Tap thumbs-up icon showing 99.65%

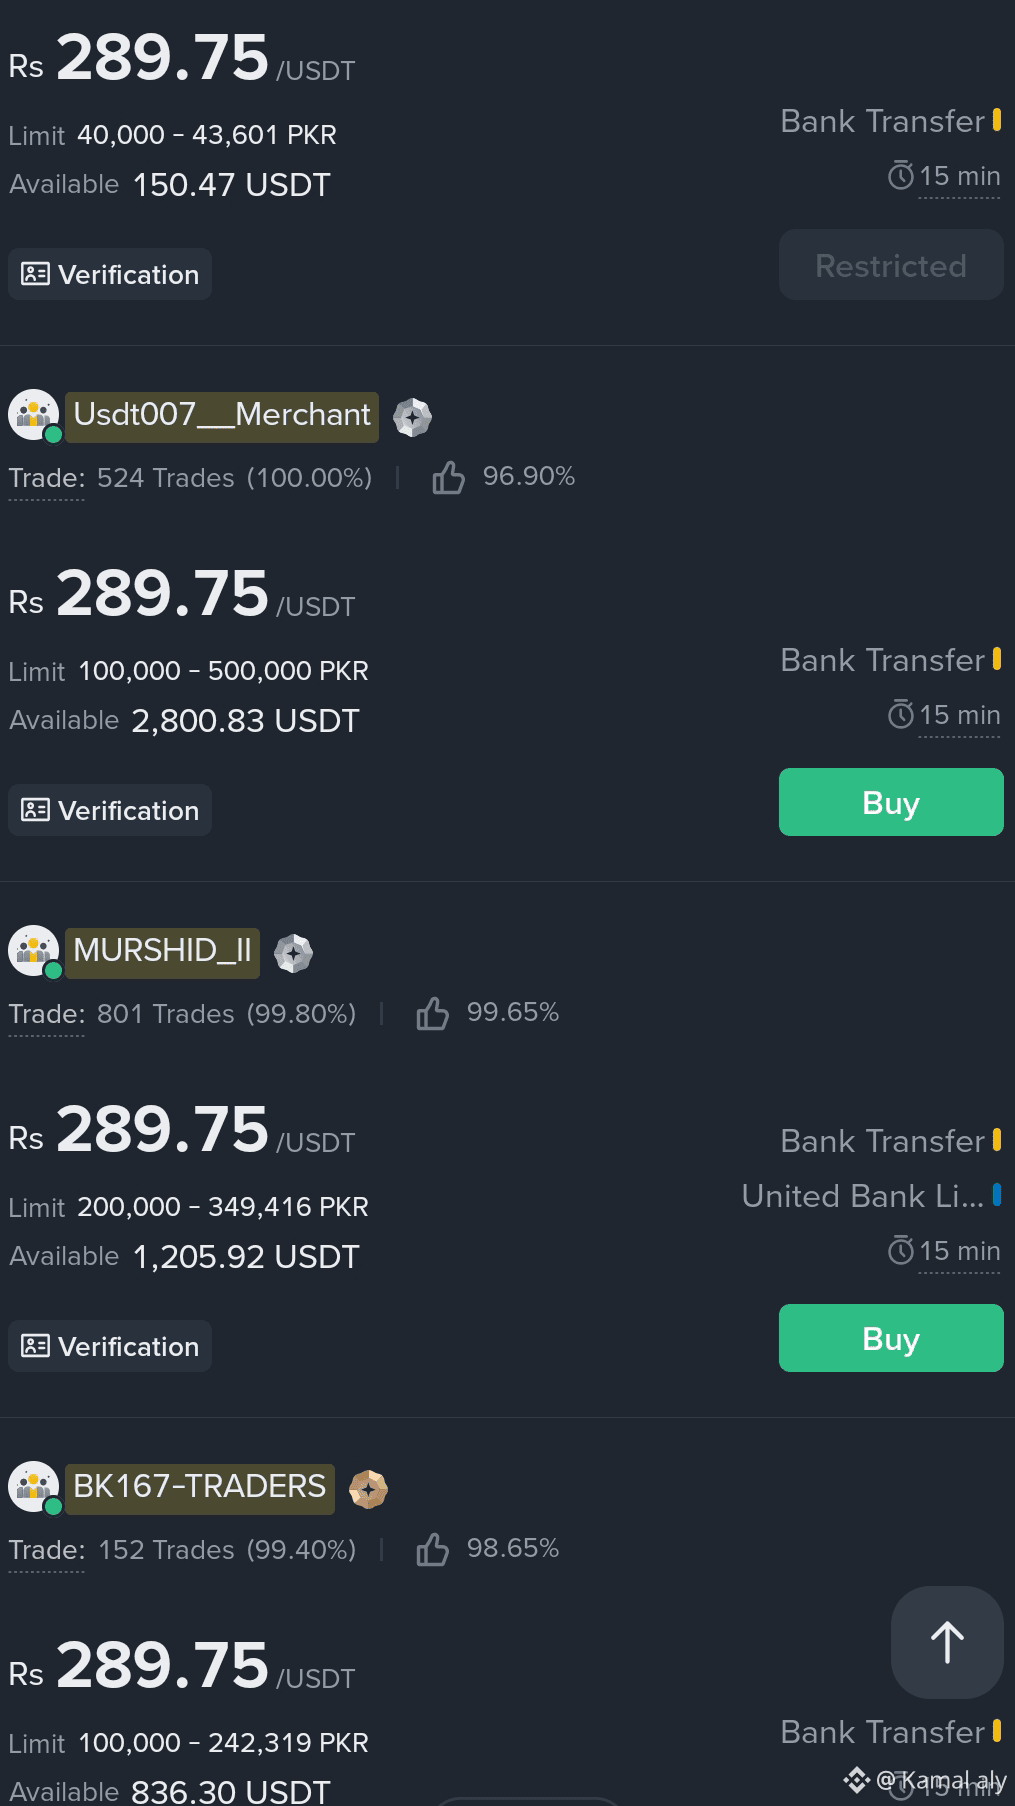432,1014
